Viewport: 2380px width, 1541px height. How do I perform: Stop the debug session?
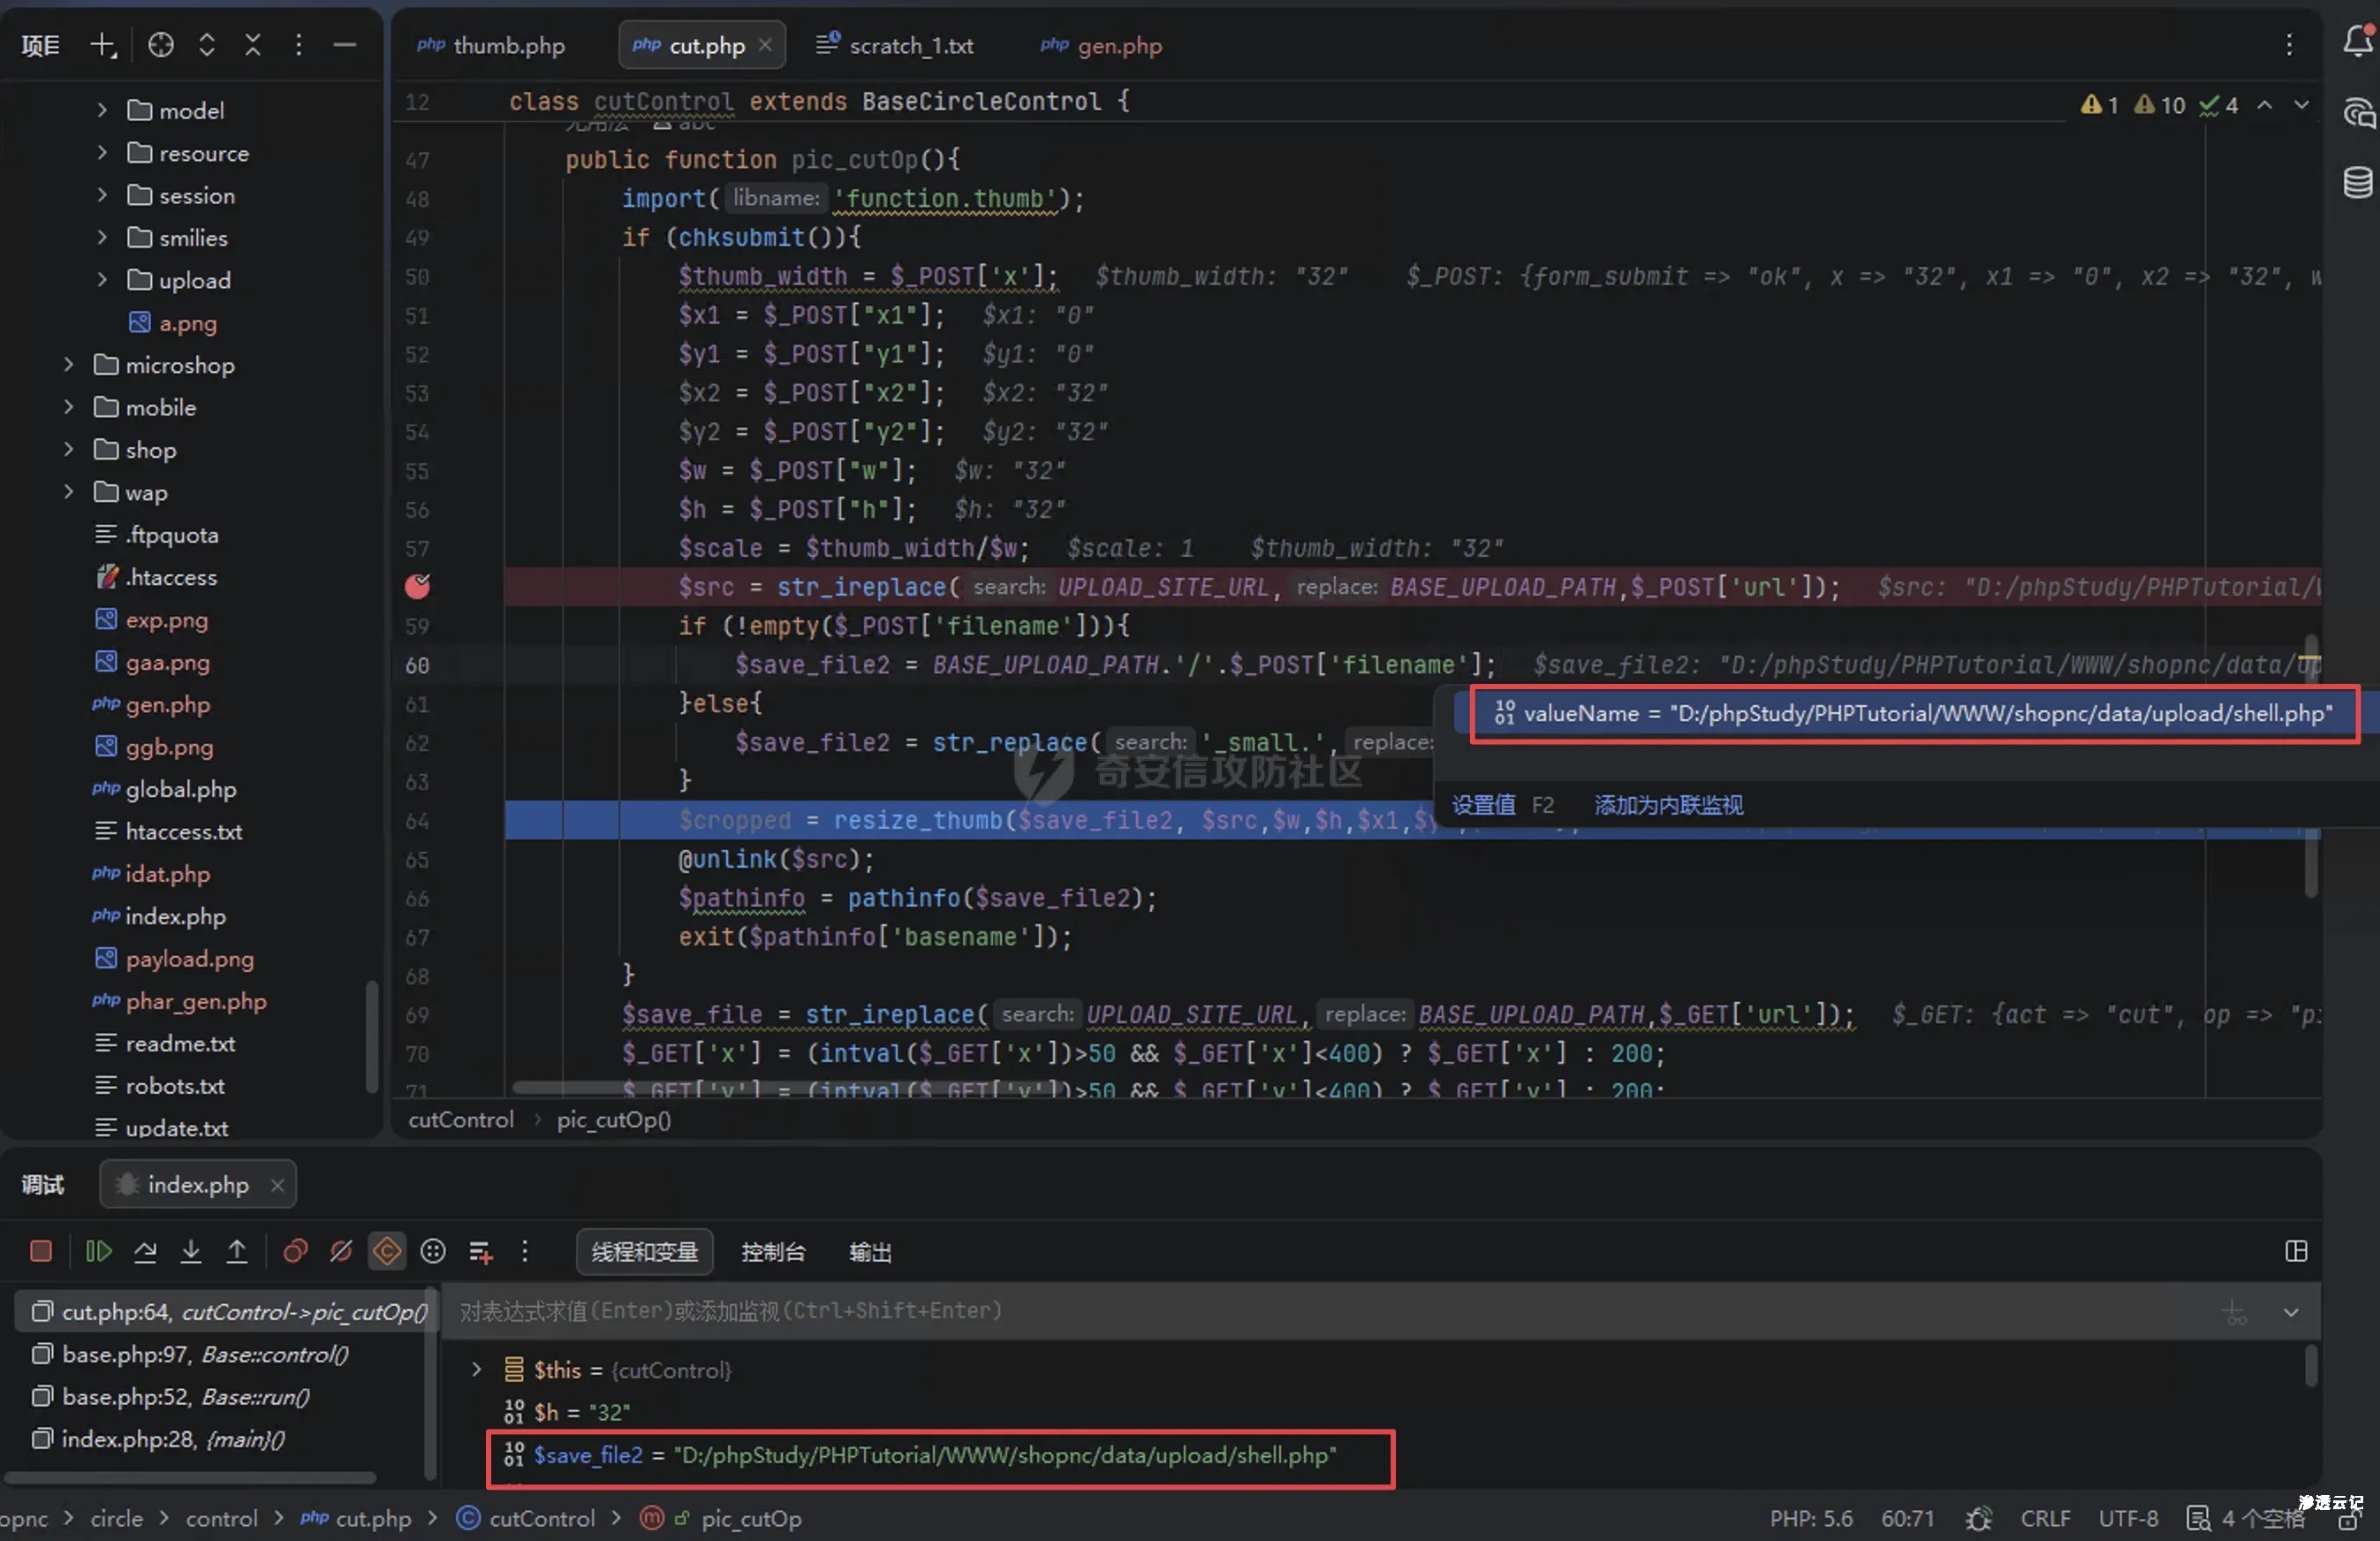click(40, 1251)
